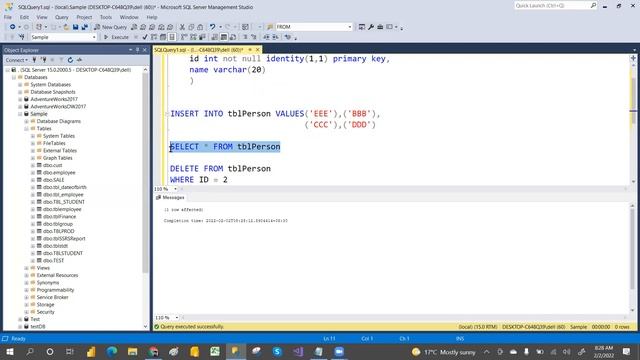Click the Toolbox icon in toolbar
The image size is (640, 360).
pos(380,27)
